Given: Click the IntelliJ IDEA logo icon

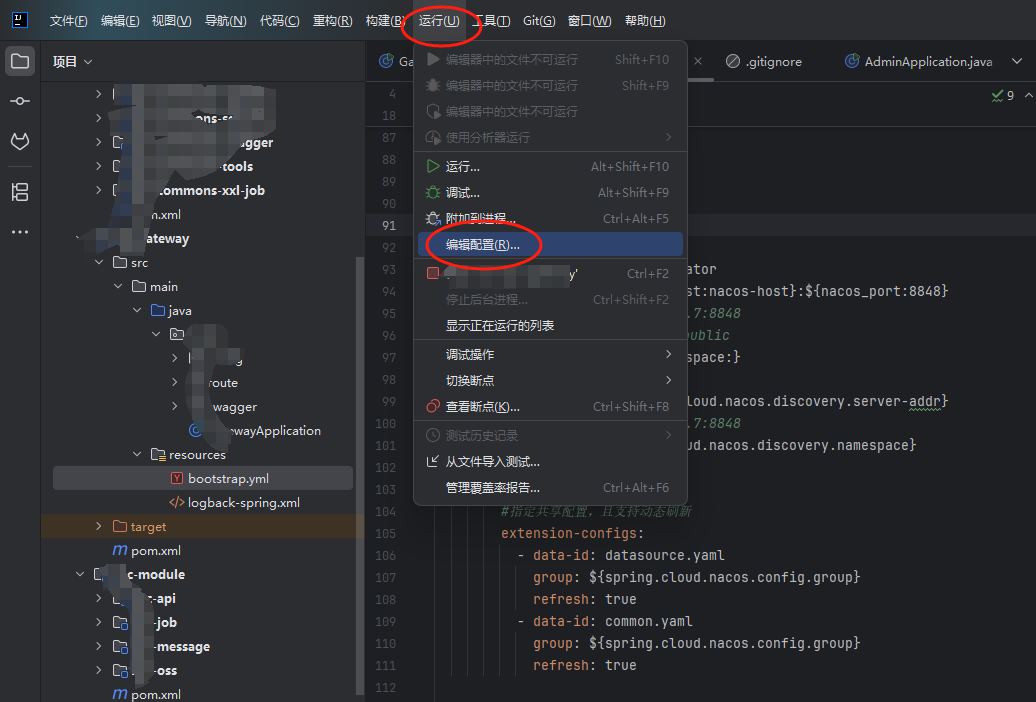Looking at the screenshot, I should pos(20,20).
